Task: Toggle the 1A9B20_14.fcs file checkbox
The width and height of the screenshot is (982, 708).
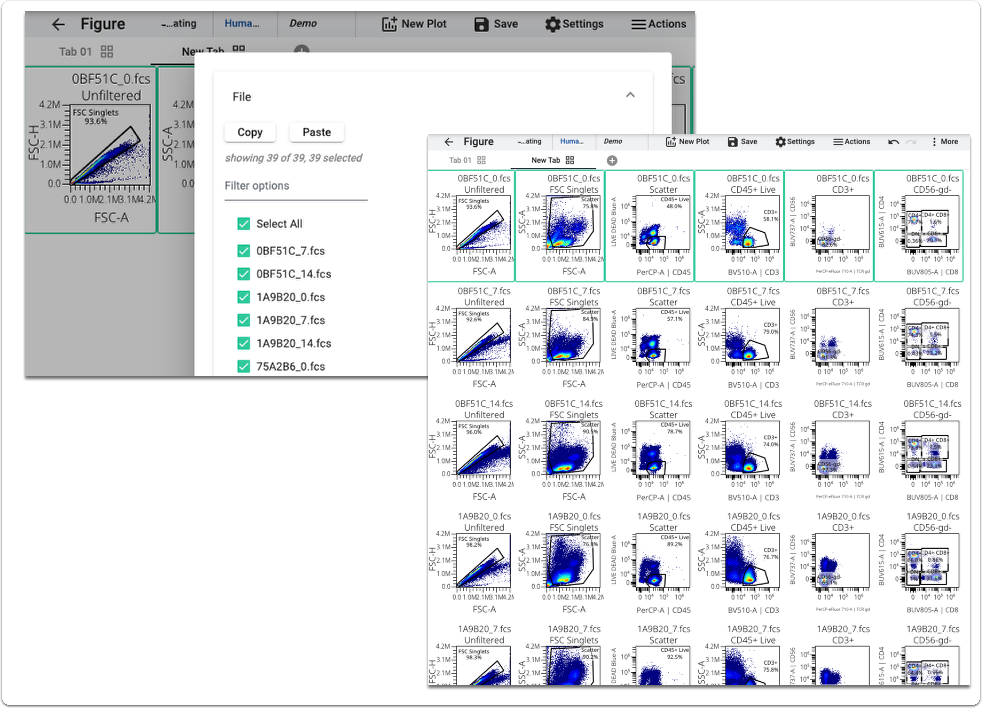Action: (244, 343)
